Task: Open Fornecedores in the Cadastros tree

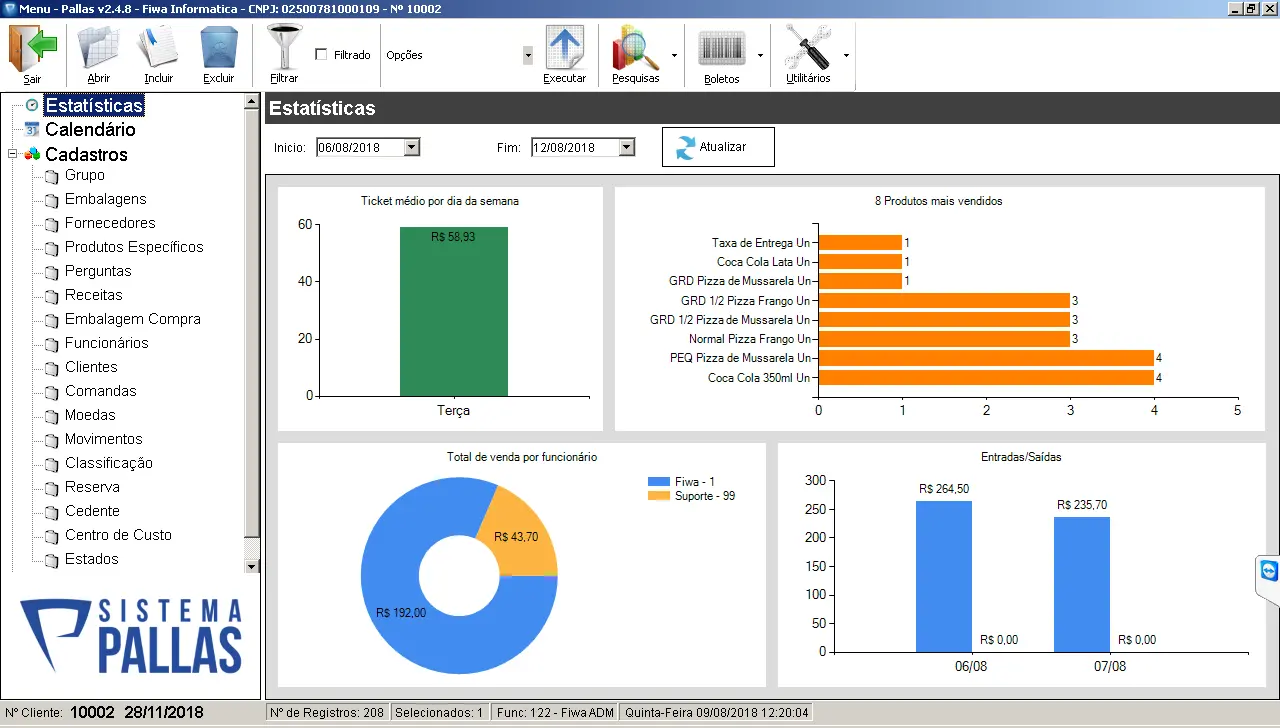Action: [x=110, y=223]
